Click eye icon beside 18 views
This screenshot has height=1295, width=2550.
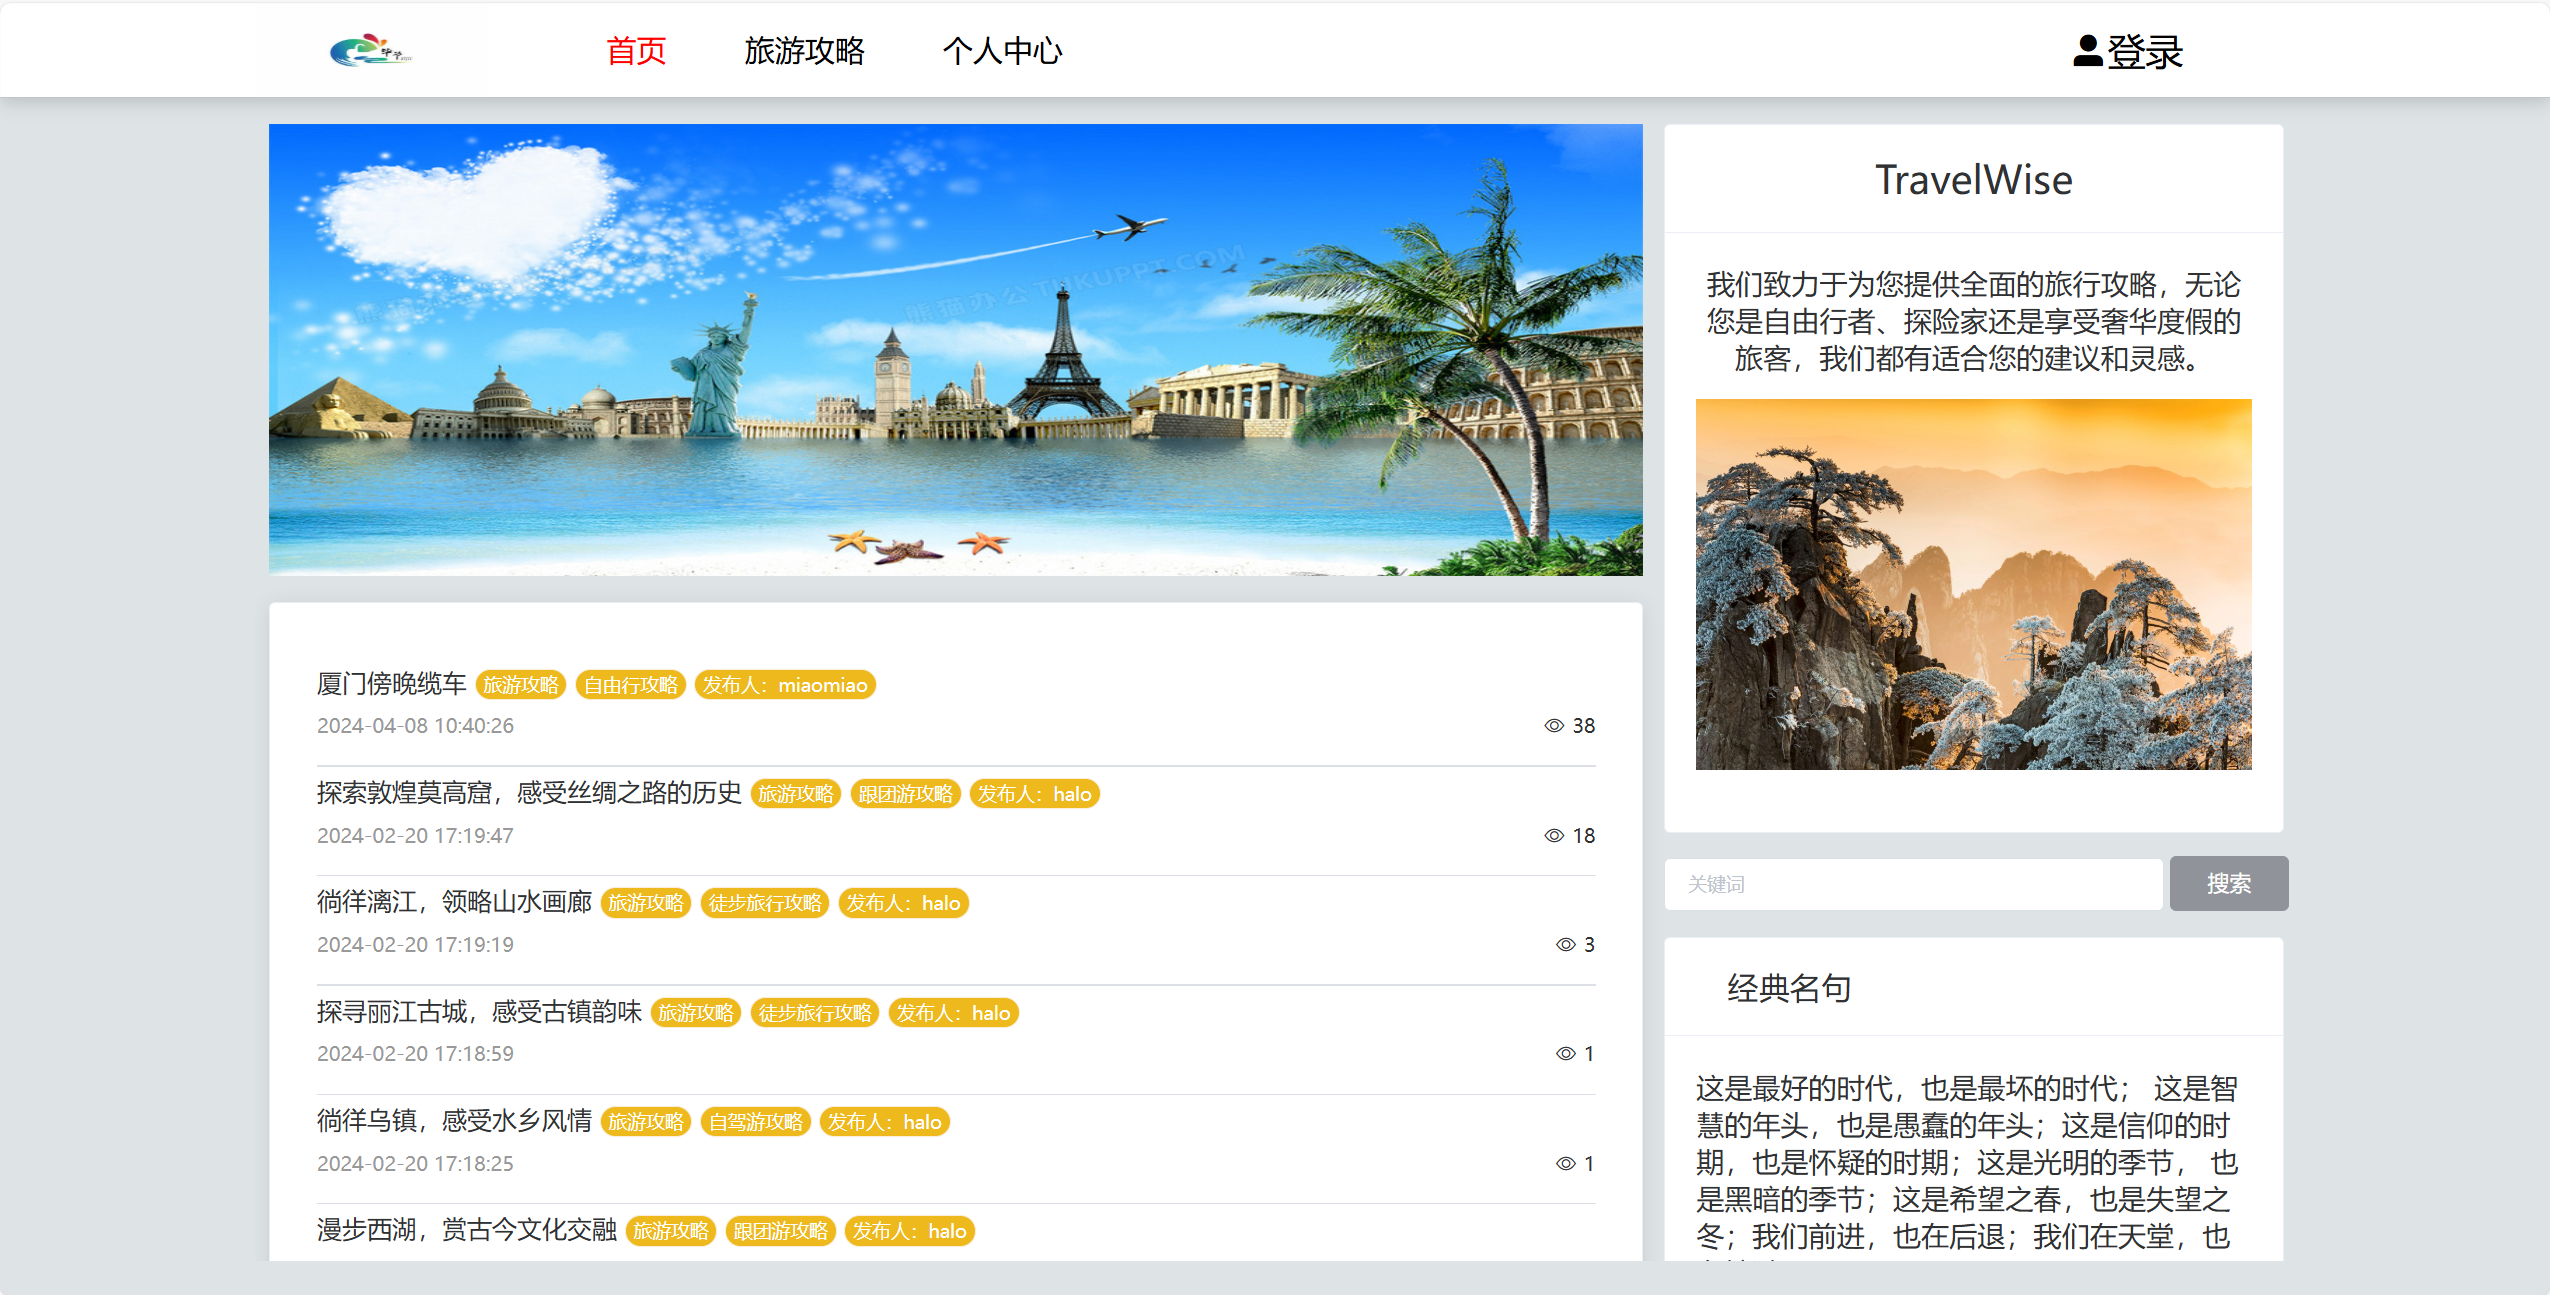pos(1553,836)
